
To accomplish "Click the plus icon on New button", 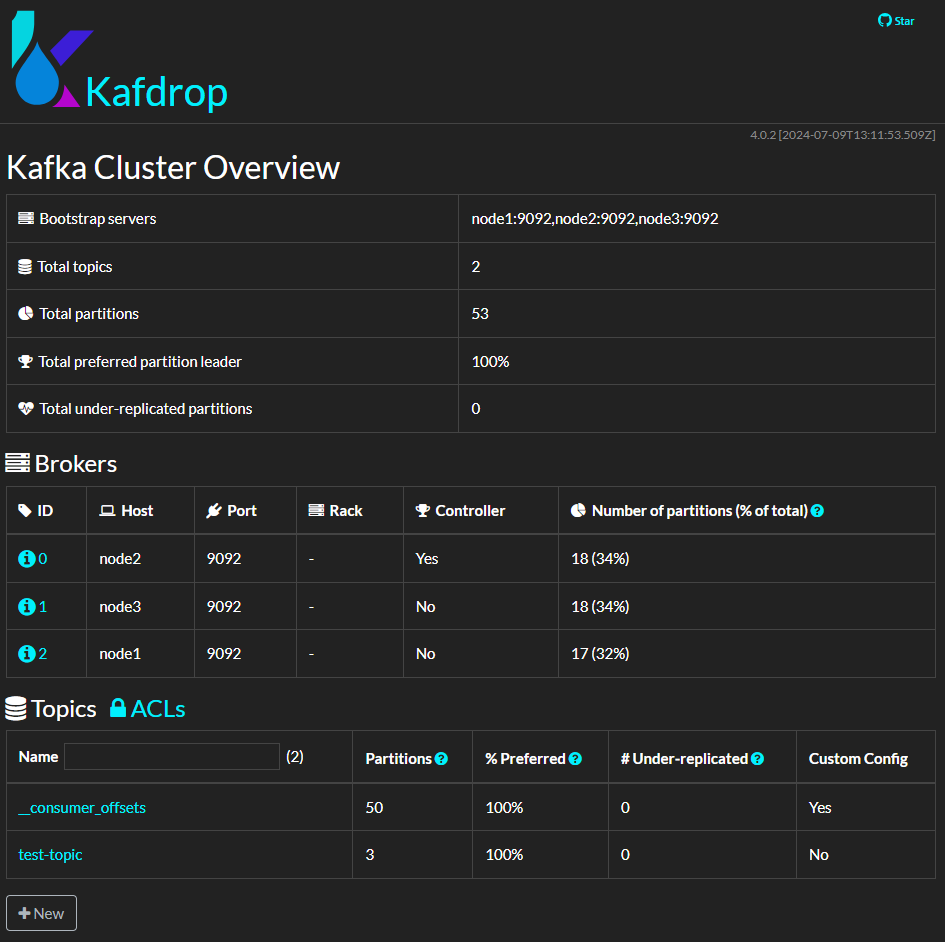I will click(x=24, y=913).
